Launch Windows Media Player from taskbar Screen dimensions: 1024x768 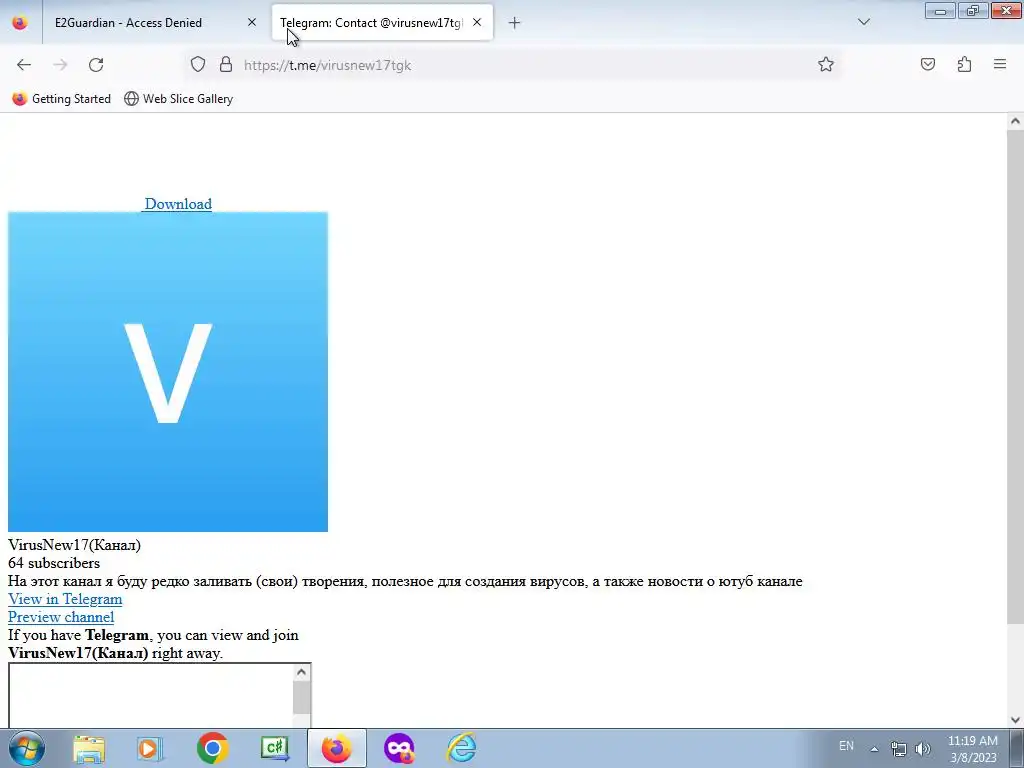[150, 748]
